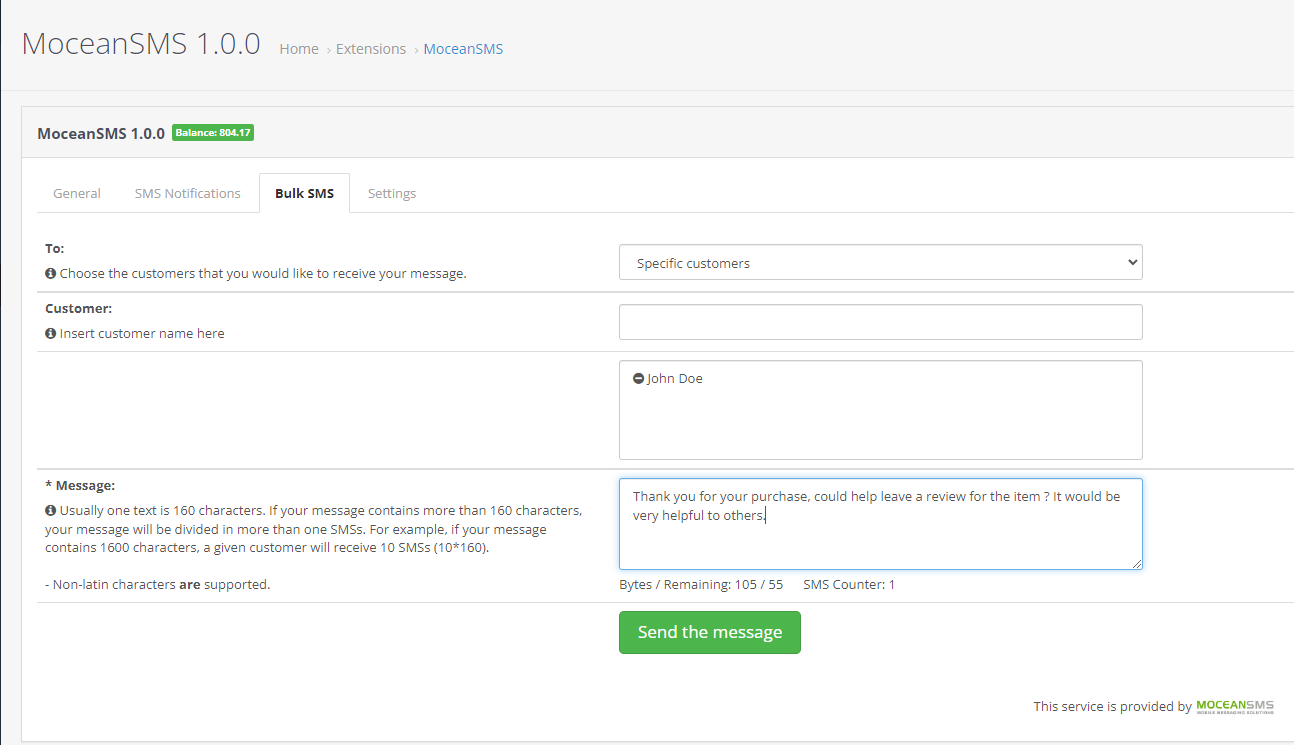Image resolution: width=1294 pixels, height=745 pixels.
Task: Click the Send the message button
Action: coord(709,632)
